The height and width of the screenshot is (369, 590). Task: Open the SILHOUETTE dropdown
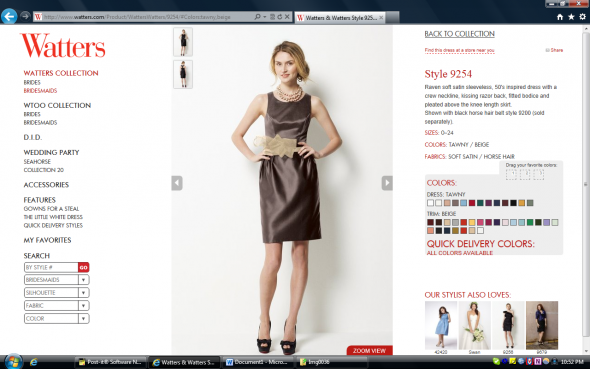click(56, 293)
